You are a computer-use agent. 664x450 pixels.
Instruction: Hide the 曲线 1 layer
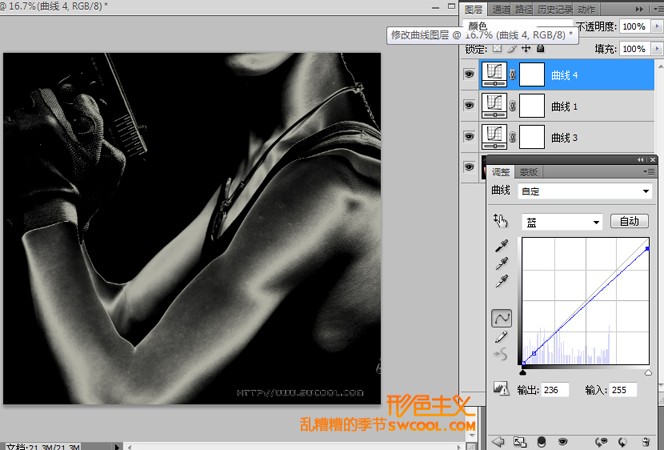coord(469,105)
